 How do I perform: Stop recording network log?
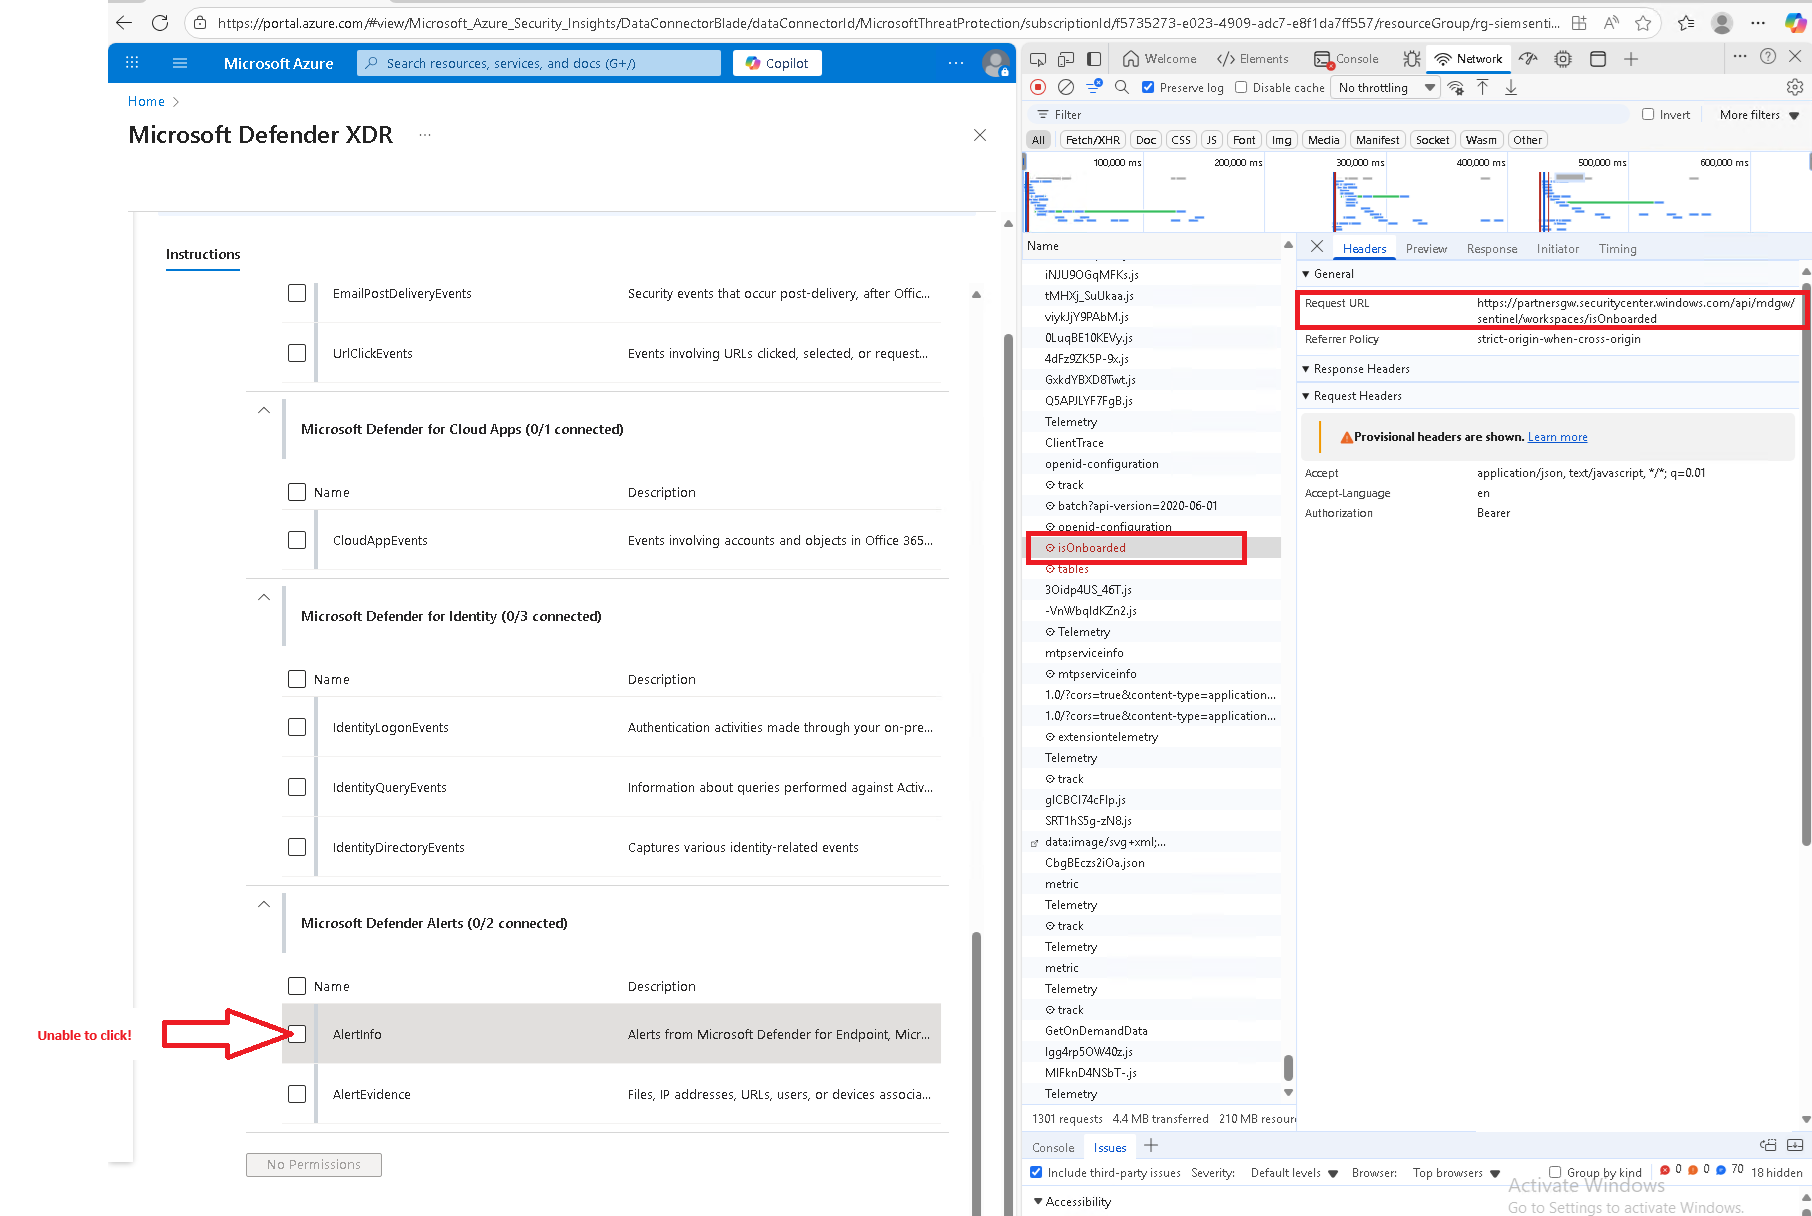pos(1038,87)
